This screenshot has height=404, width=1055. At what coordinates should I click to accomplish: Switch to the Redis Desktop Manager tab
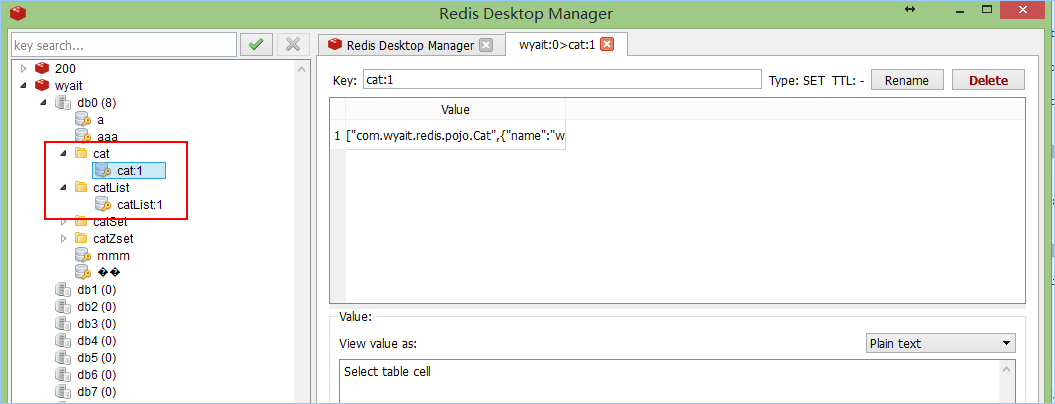tap(411, 46)
